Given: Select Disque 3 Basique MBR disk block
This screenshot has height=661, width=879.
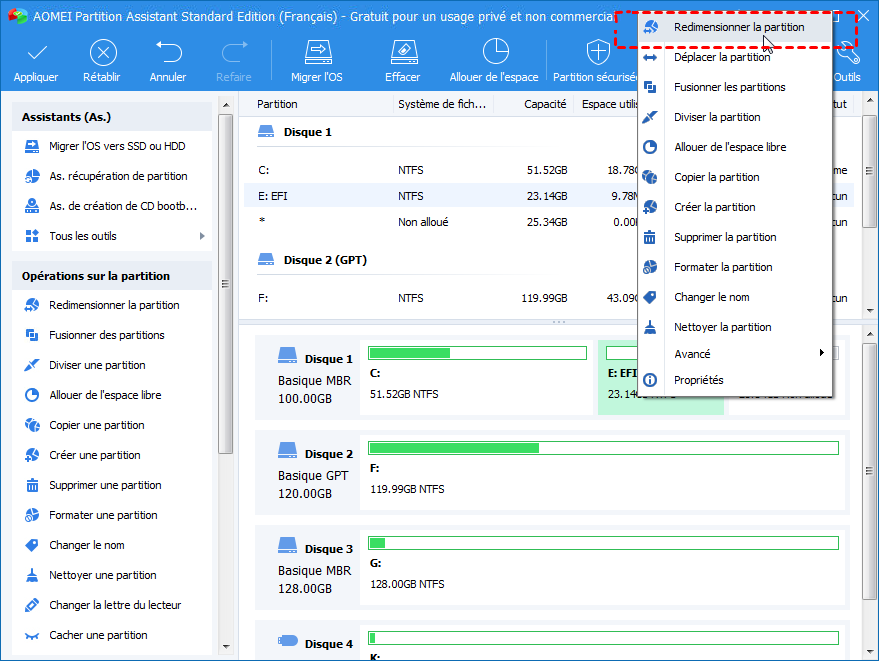Looking at the screenshot, I should [307, 567].
